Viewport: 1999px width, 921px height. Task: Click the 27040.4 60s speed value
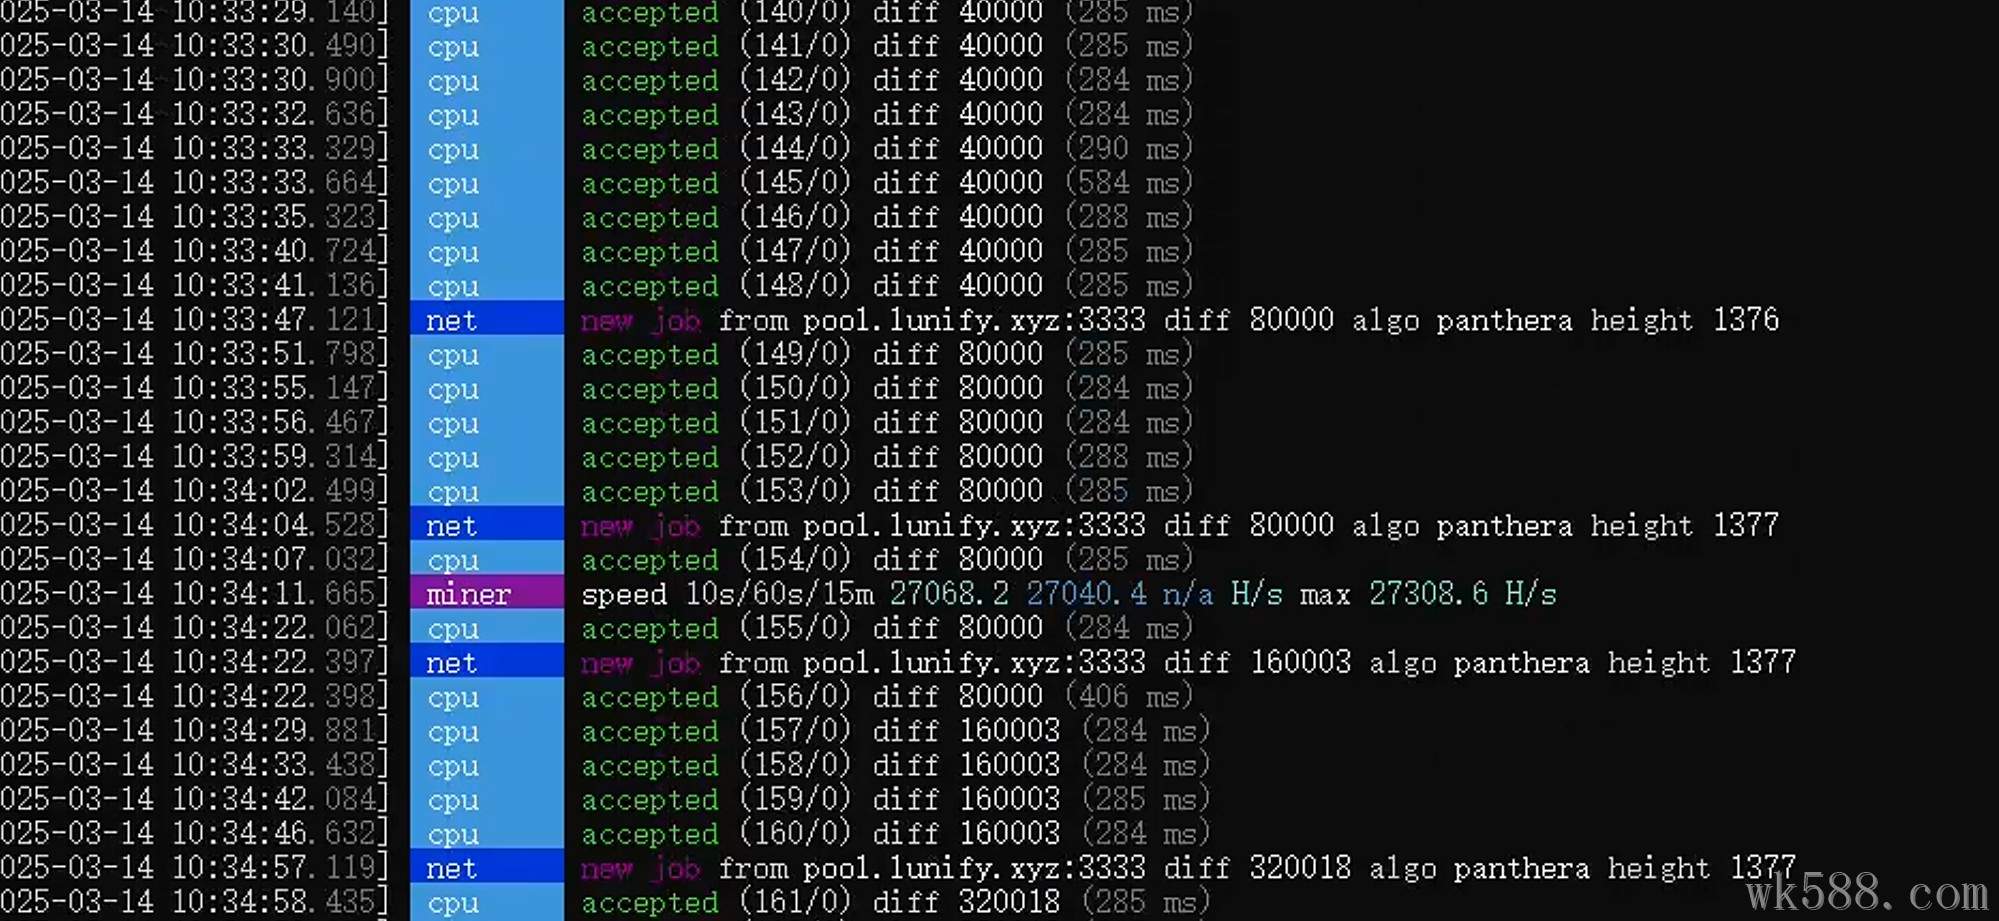click(x=1086, y=594)
